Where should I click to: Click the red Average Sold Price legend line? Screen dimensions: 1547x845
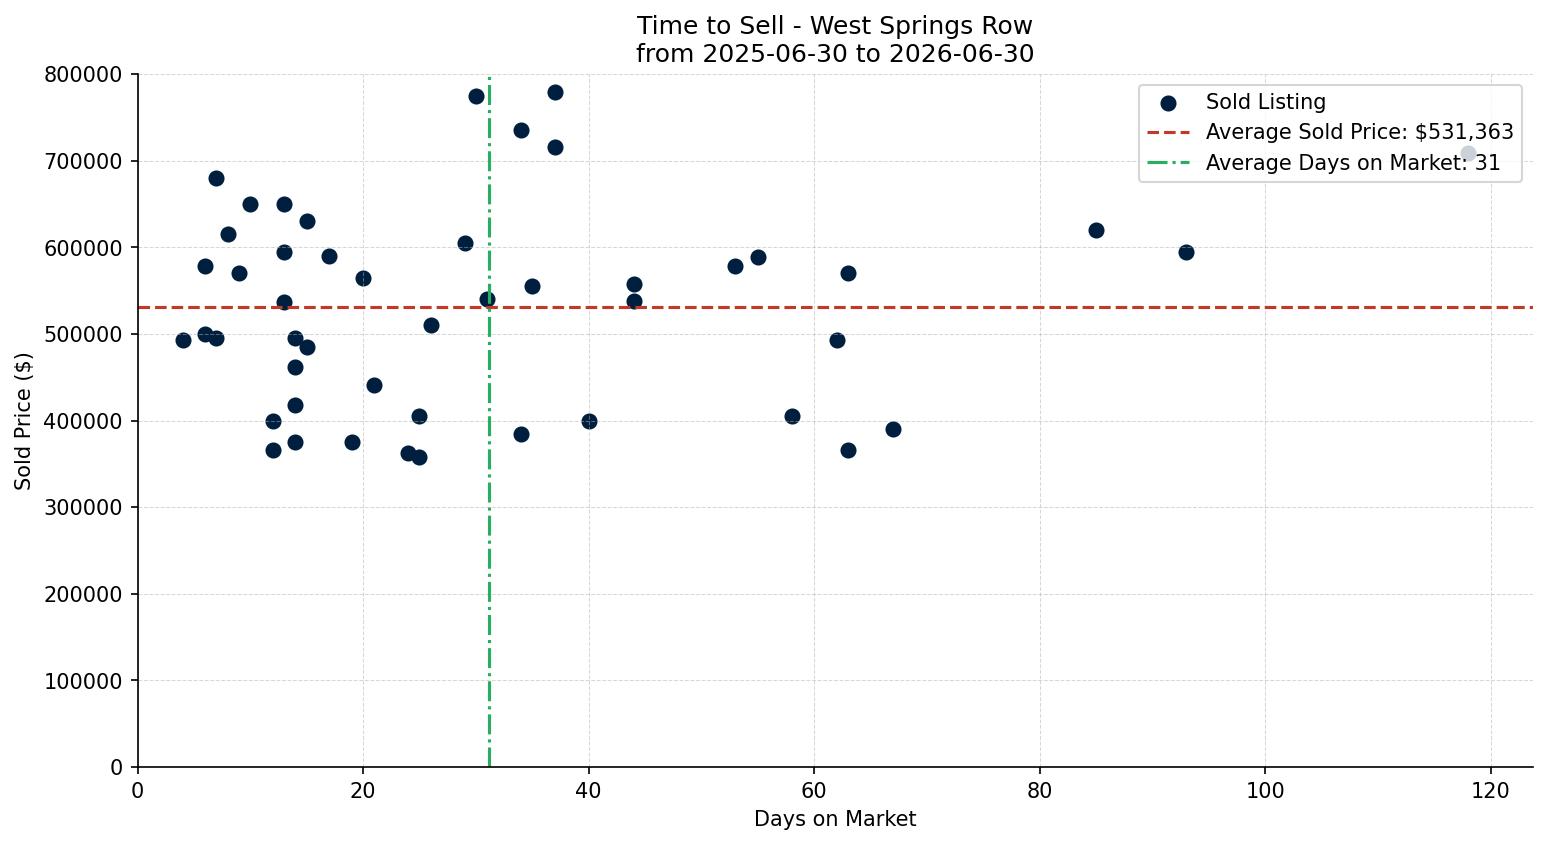coord(1167,132)
